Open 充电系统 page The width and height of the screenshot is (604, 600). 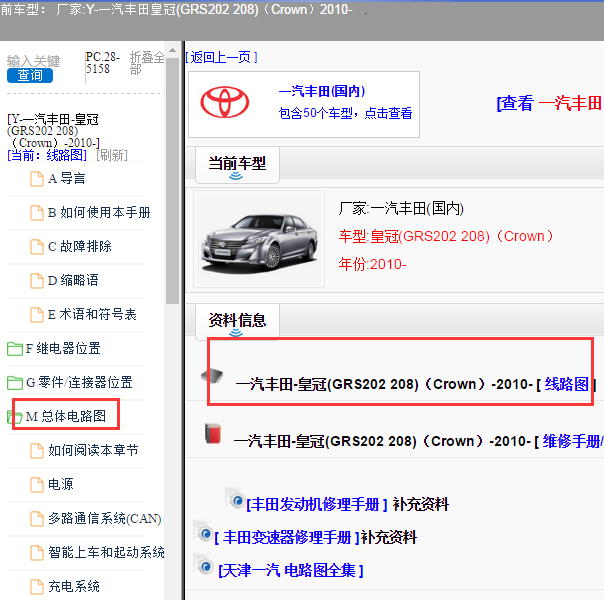point(74,586)
